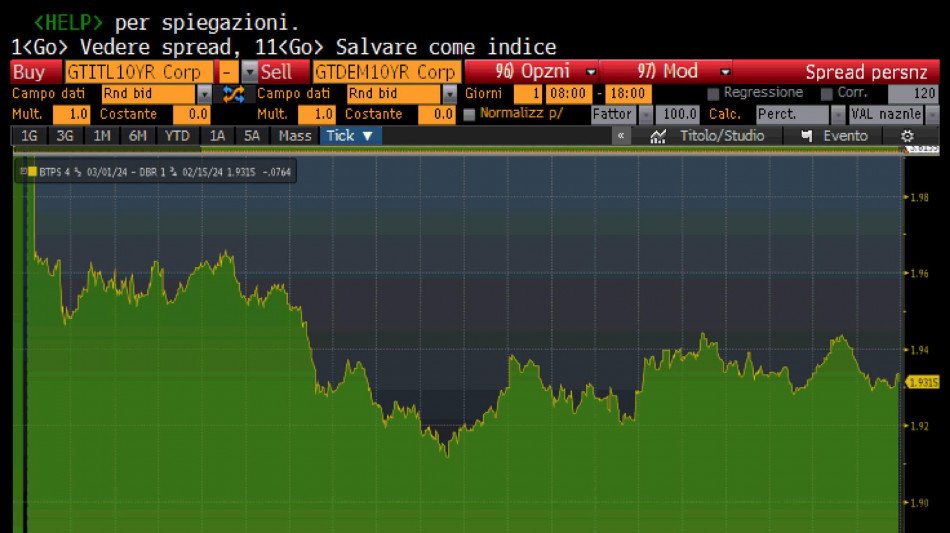Click the swap securities shuffle icon
The height and width of the screenshot is (533, 950).
coord(233,94)
